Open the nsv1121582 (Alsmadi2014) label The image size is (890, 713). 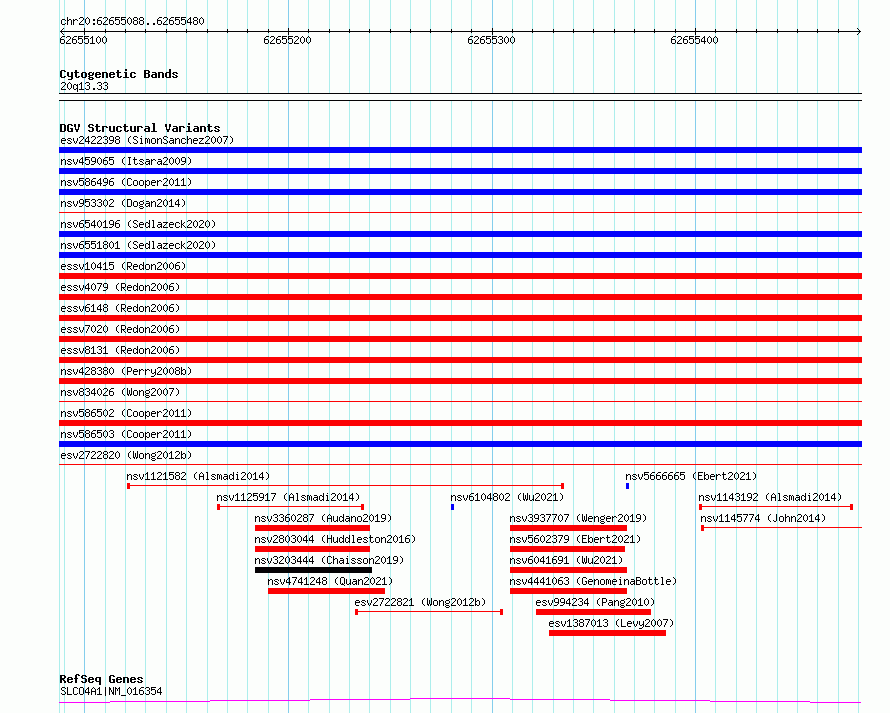click(x=198, y=476)
